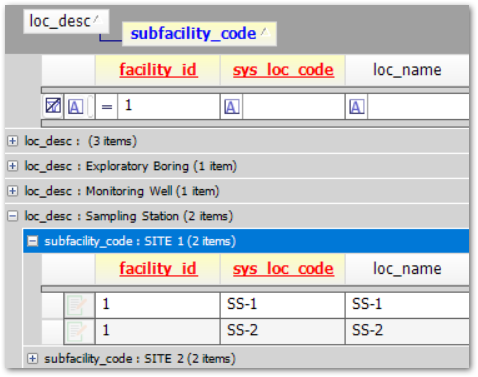This screenshot has width=478, height=377.
Task: Select the SS-2 sys_loc_code cell
Action: [x=283, y=331]
